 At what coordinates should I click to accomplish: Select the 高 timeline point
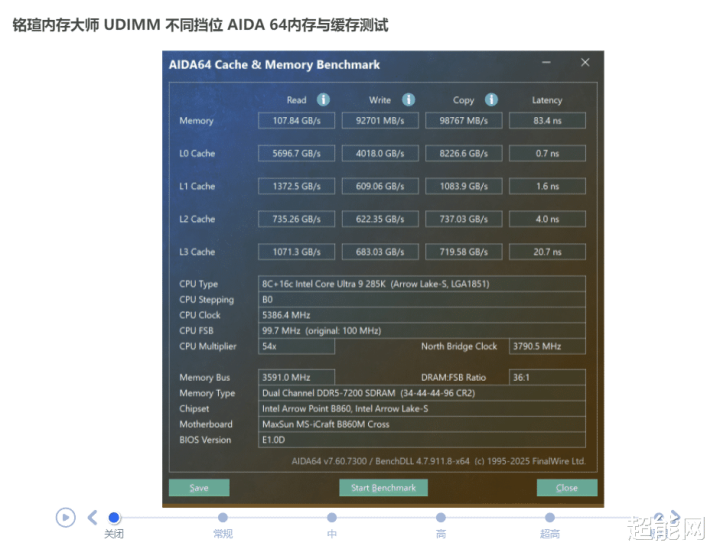click(441, 518)
